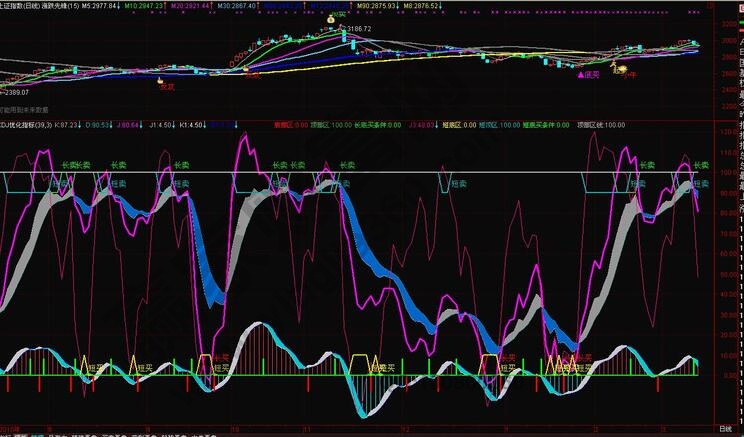Click the 3186.72 high price label
Image resolution: width=744 pixels, height=437 pixels.
358,29
